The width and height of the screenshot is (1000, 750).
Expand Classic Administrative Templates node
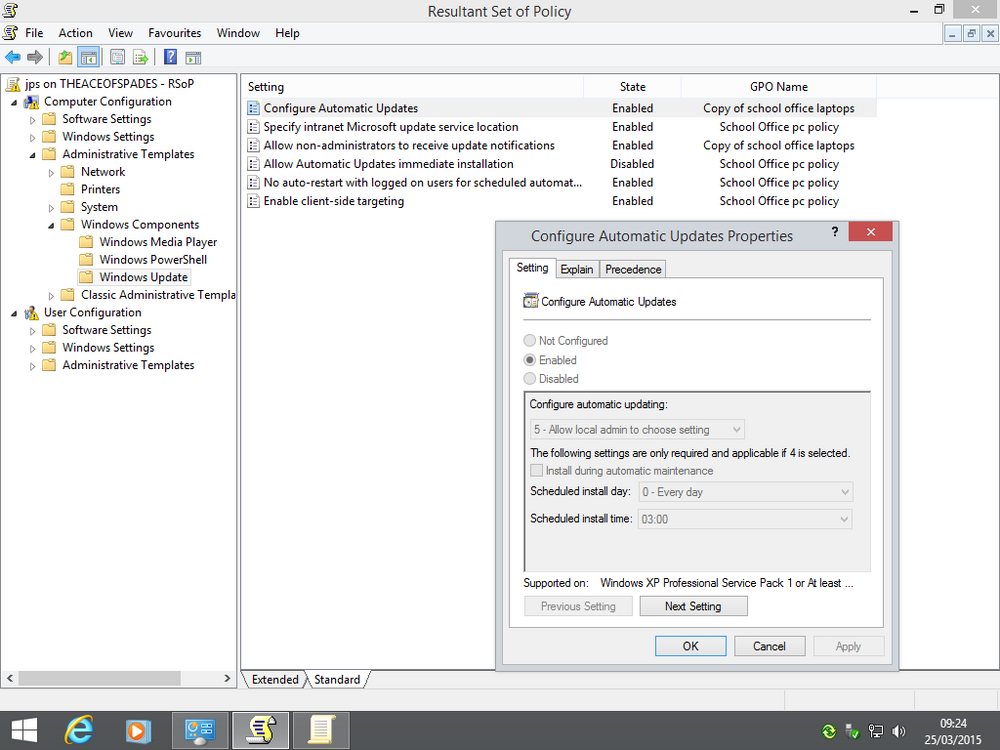pyautogui.click(x=51, y=296)
